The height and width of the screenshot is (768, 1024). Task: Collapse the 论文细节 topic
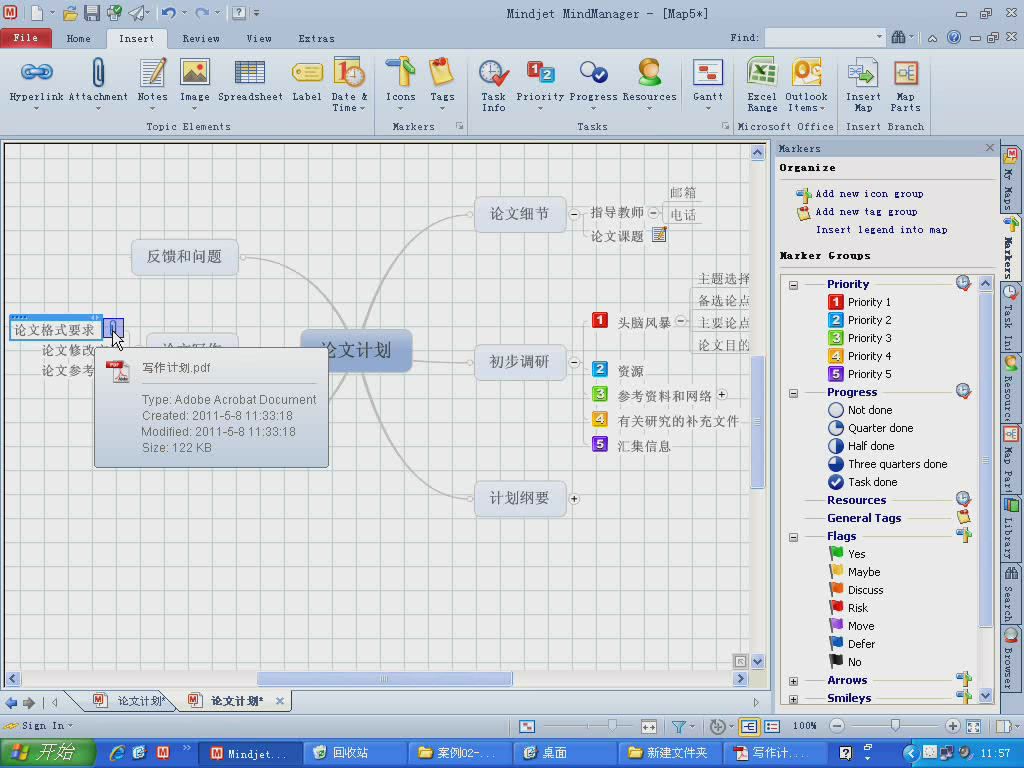[x=574, y=214]
